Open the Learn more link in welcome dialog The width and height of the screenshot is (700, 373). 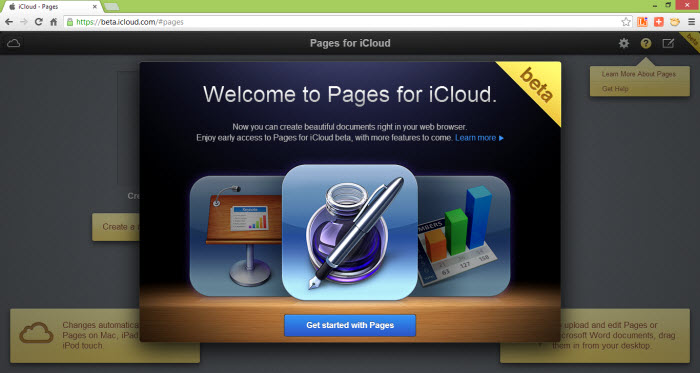click(x=479, y=138)
